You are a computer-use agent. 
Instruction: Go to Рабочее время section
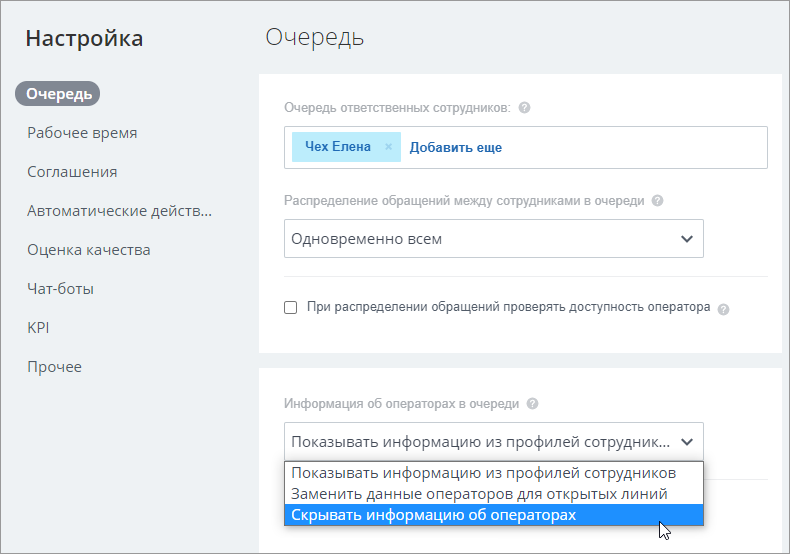(82, 133)
